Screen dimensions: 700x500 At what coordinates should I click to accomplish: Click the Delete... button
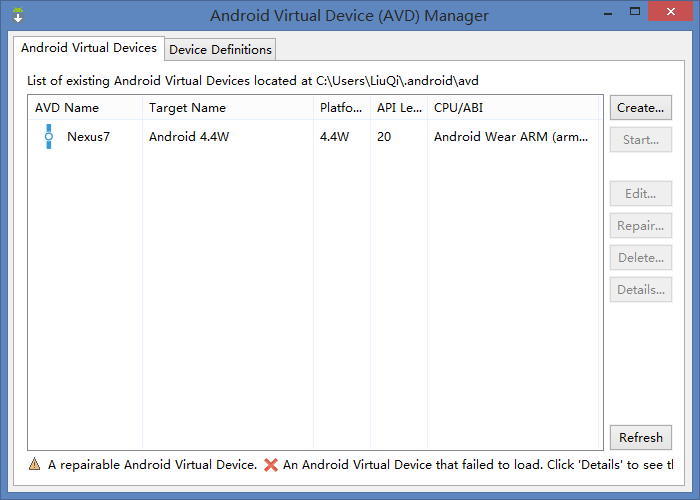click(641, 258)
